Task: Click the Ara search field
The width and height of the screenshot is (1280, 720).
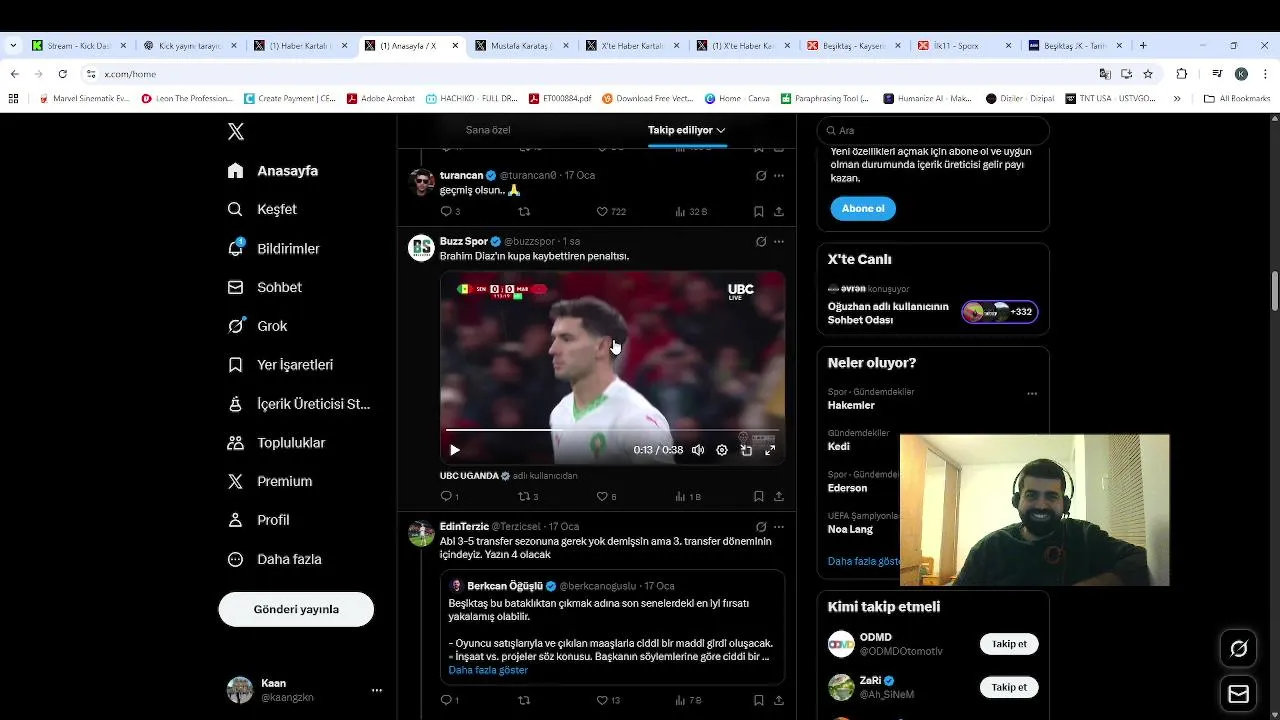Action: pos(933,130)
